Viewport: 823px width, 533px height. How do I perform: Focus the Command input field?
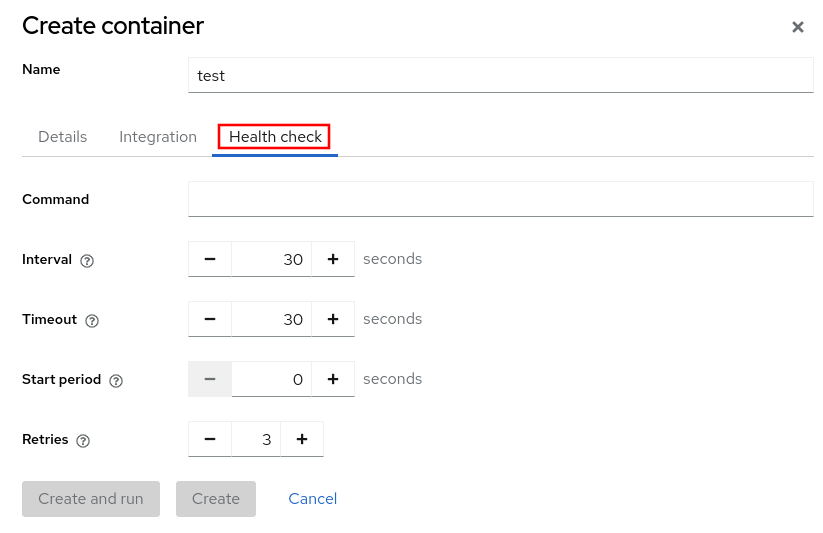[x=500, y=199]
